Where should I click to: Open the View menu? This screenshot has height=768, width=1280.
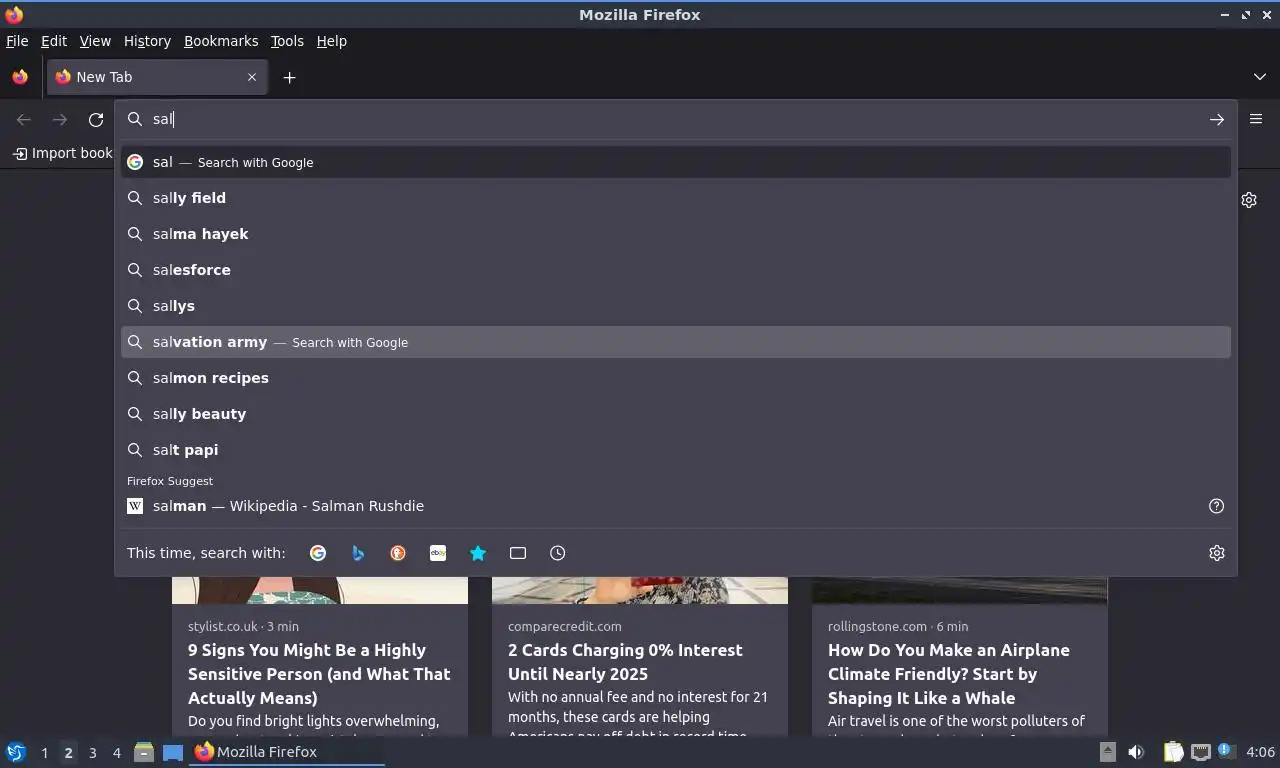[95, 41]
